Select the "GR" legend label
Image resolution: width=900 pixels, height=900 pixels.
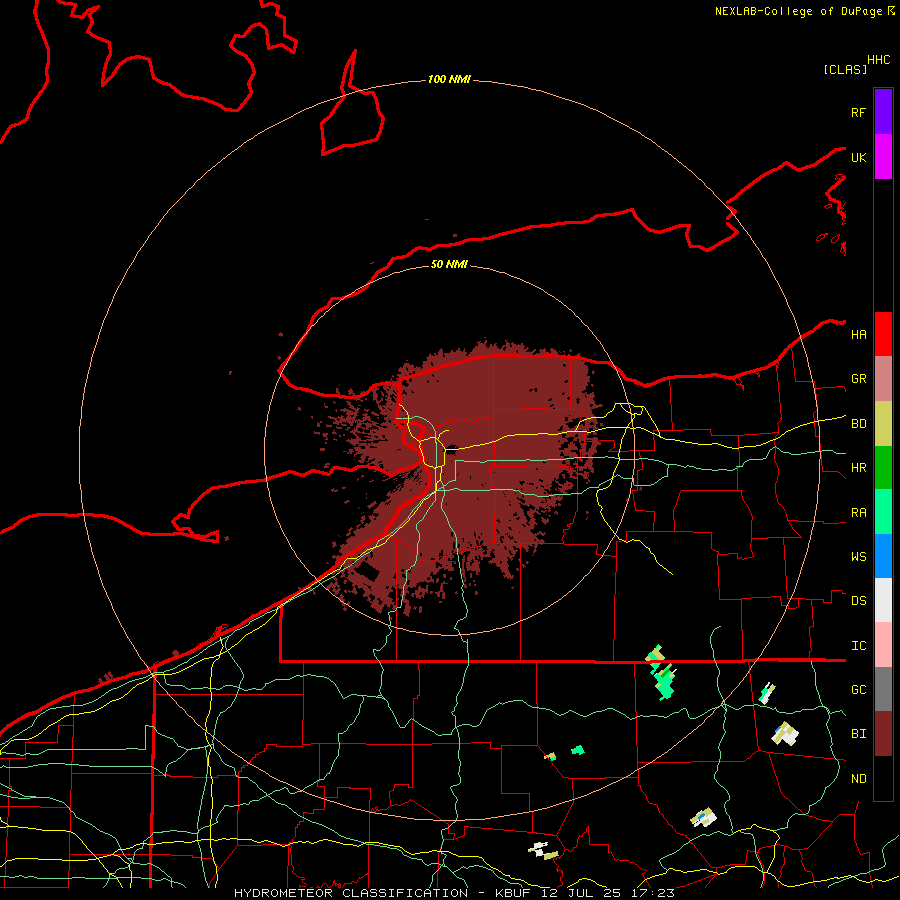(x=858, y=379)
